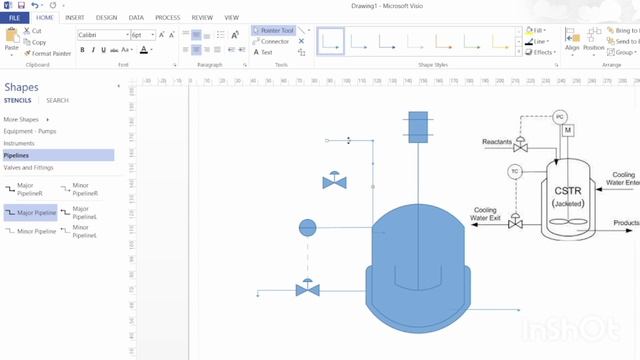Open Valves and Fittings stencil
Image resolution: width=640 pixels, height=360 pixels.
29,168
